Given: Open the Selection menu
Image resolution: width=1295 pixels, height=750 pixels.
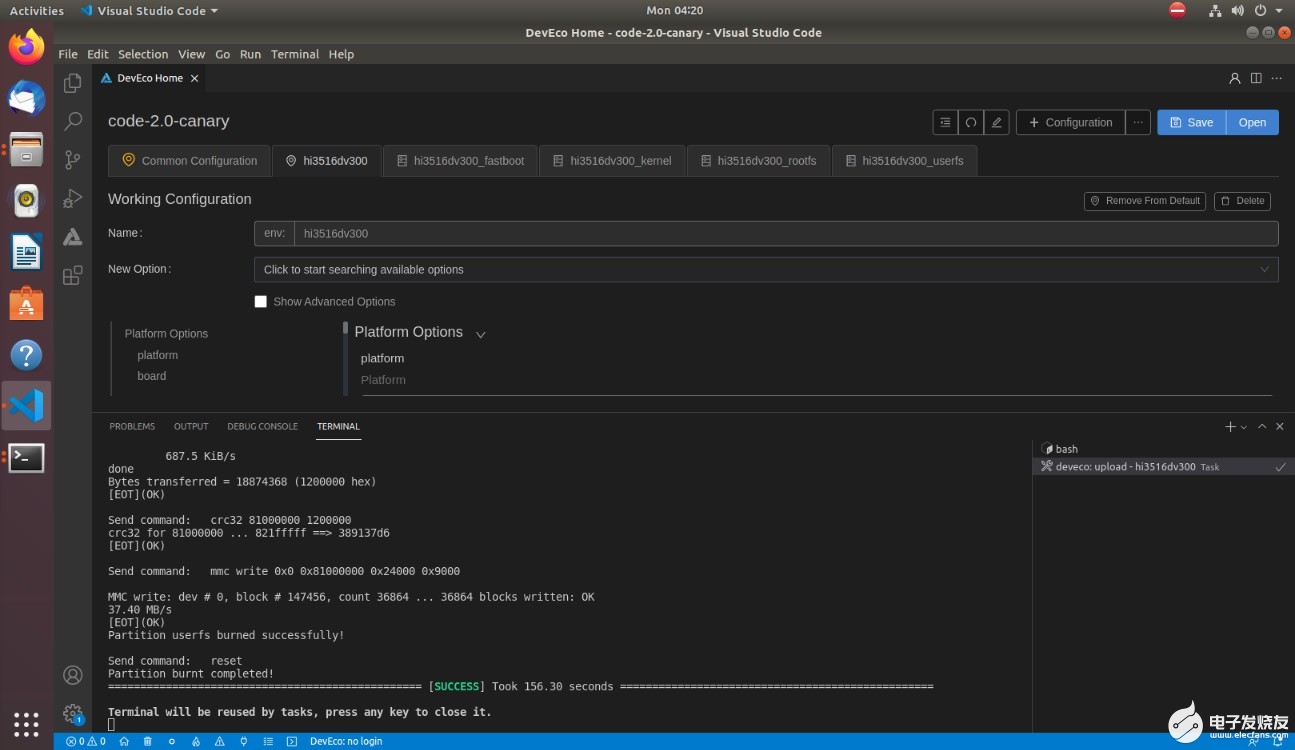Looking at the screenshot, I should click(x=143, y=54).
